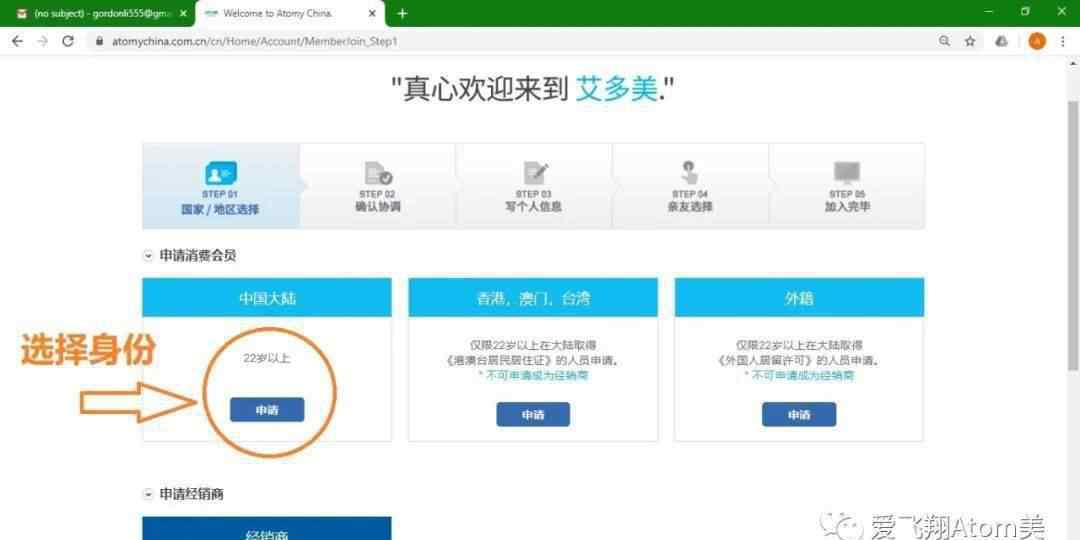
Task: Select STEP 04 亲友选择
Action: point(690,186)
